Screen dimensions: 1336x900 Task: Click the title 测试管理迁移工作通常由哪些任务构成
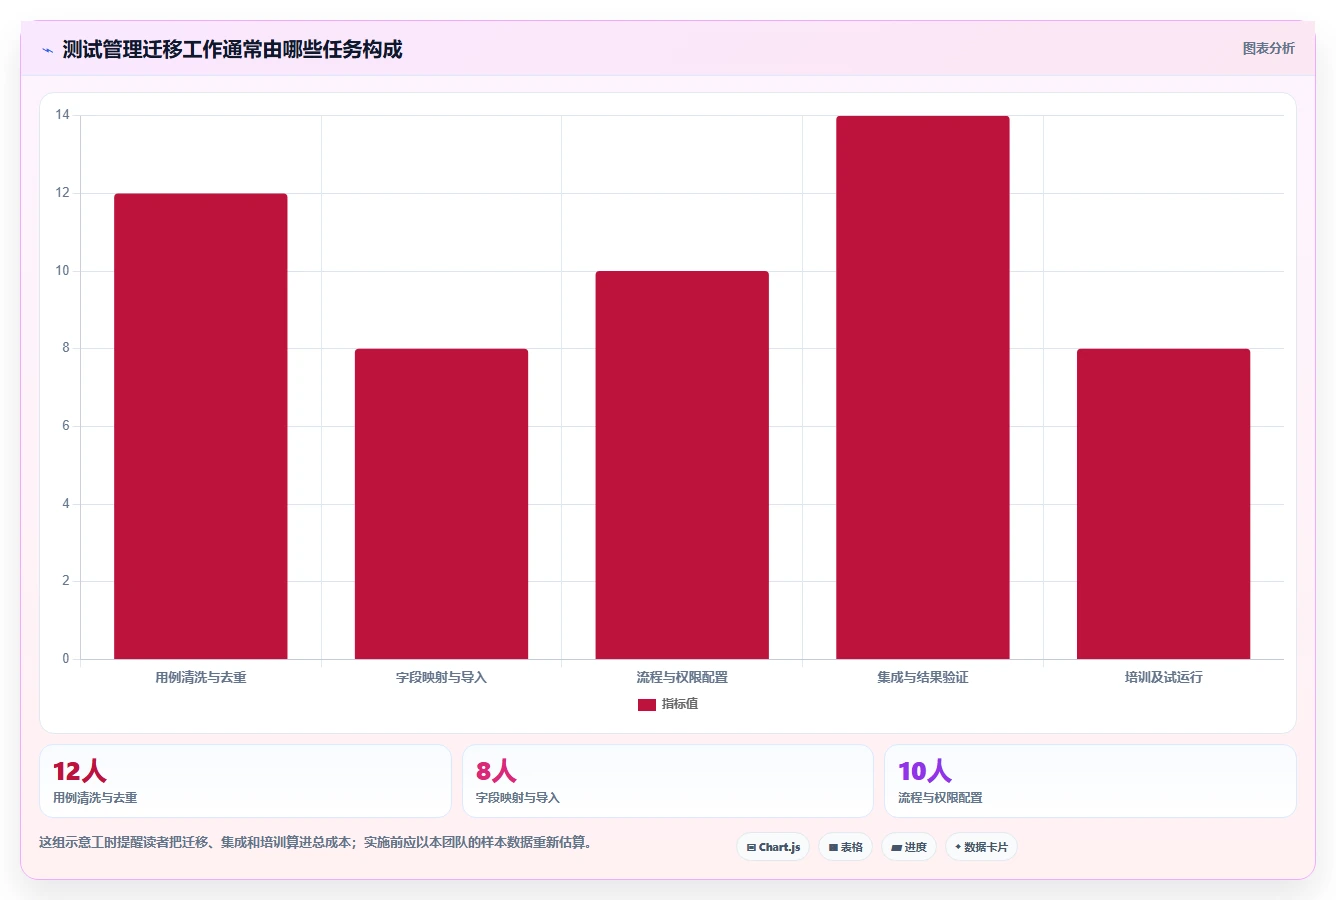pyautogui.click(x=232, y=49)
